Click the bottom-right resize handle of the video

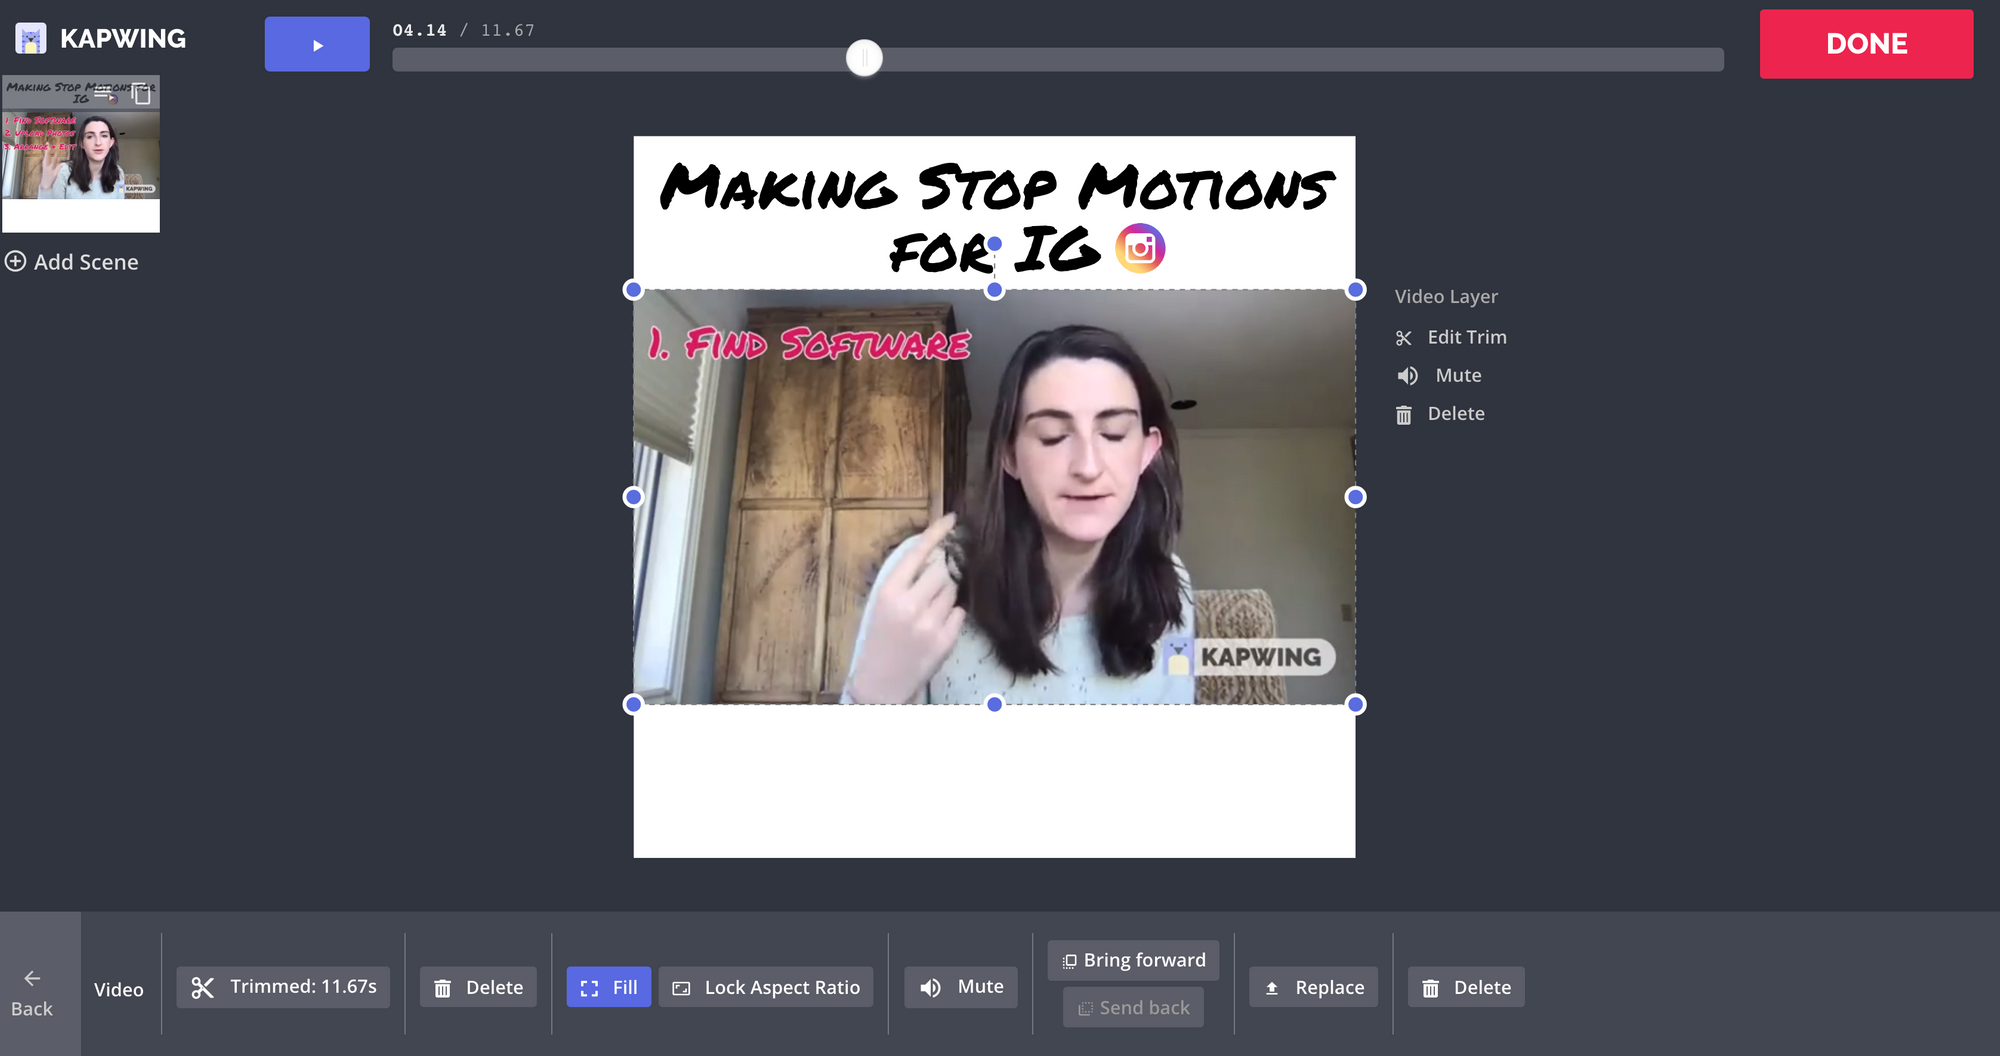(x=1355, y=704)
